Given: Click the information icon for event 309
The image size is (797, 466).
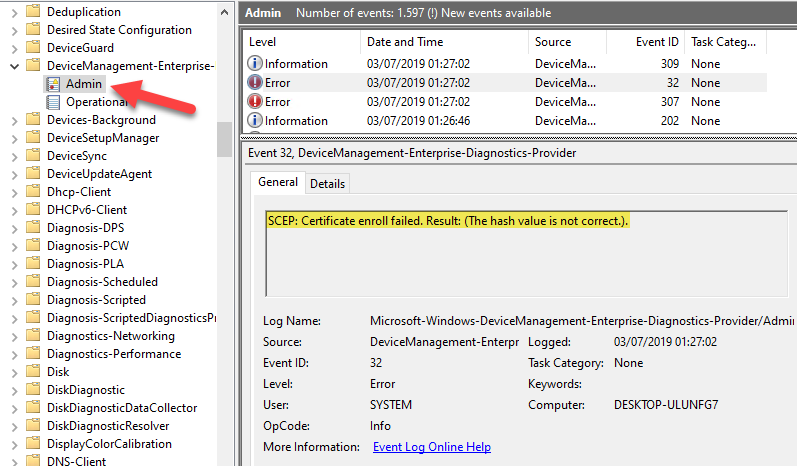Looking at the screenshot, I should 256,64.
